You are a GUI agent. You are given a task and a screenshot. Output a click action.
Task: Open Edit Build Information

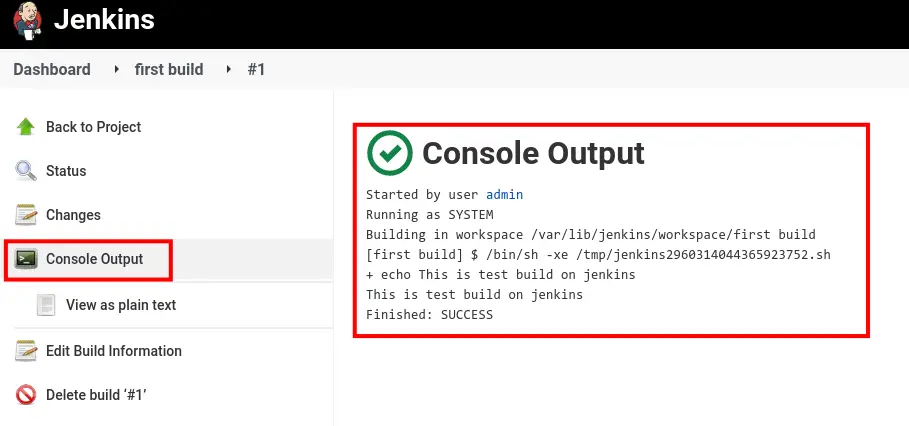114,351
